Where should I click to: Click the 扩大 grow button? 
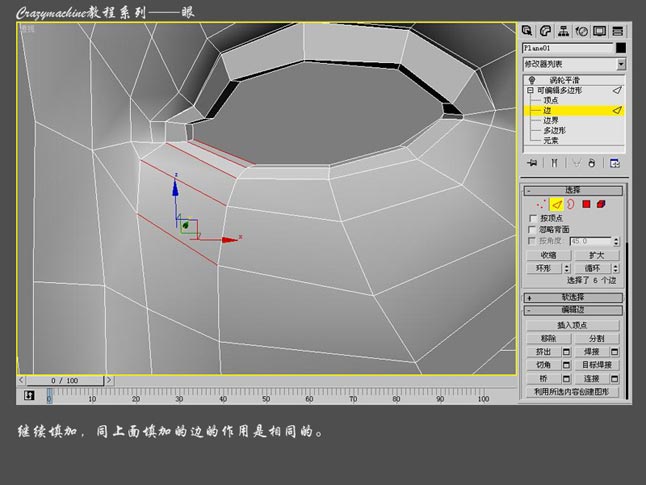click(597, 255)
